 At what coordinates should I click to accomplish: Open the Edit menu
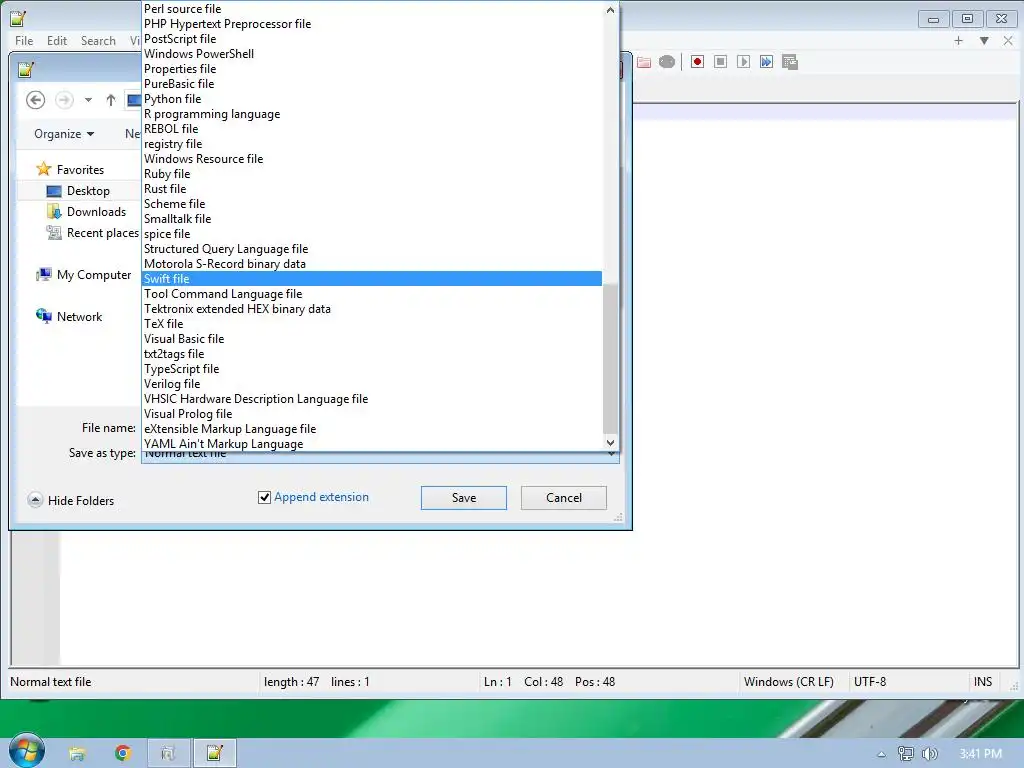57,40
